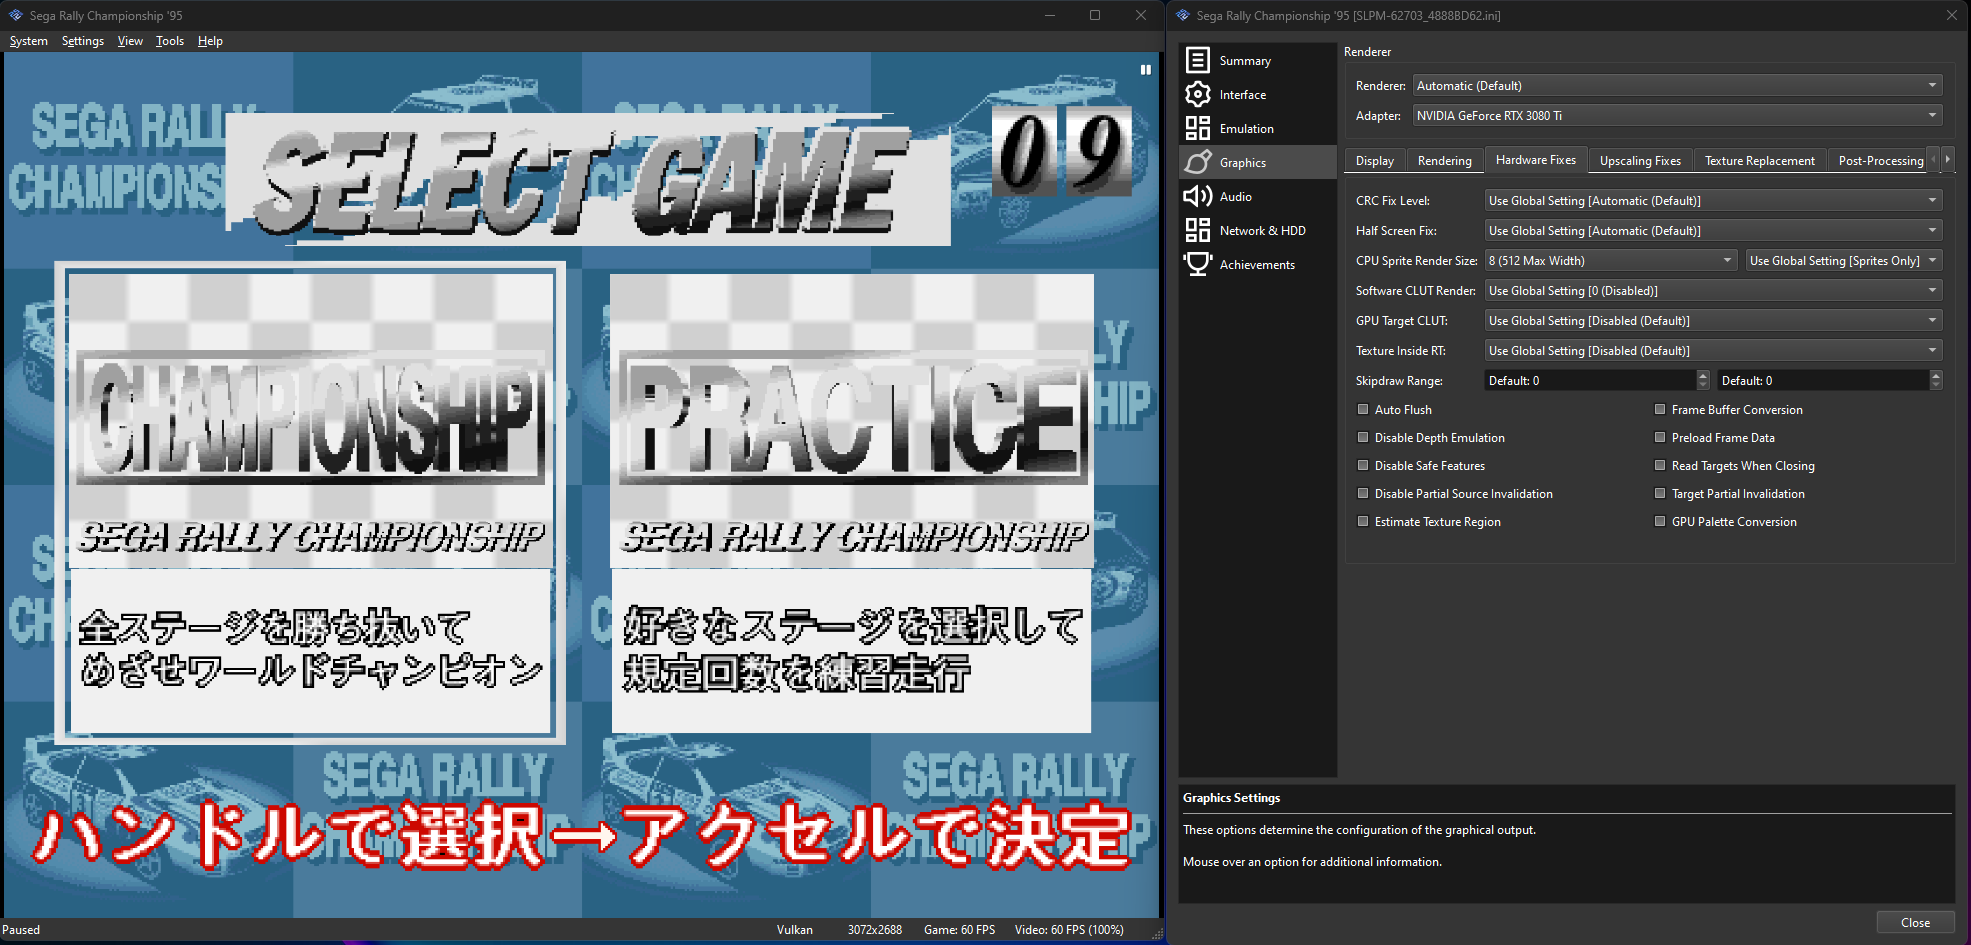Decrease the first Skipdraw Range value
The width and height of the screenshot is (1971, 945).
pyautogui.click(x=1703, y=386)
